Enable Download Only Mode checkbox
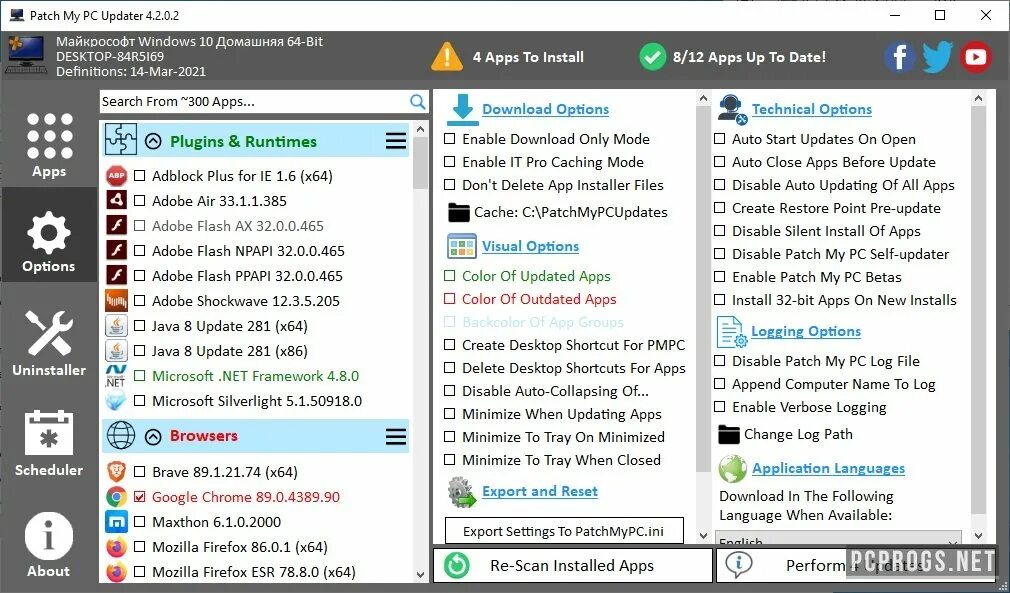Screen dimensions: 1010x593 tap(450, 139)
